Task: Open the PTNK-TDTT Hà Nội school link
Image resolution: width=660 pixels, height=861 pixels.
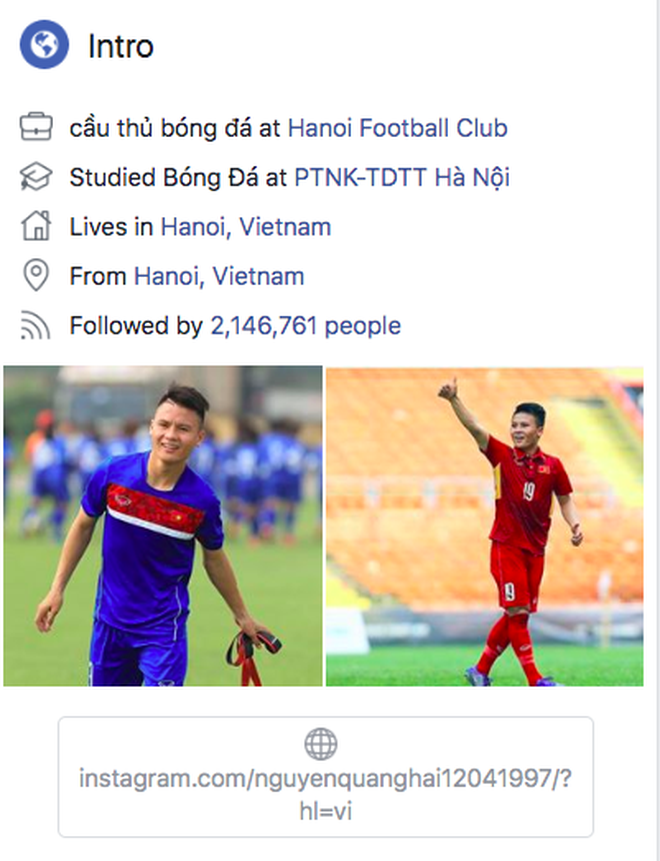Action: pyautogui.click(x=402, y=178)
